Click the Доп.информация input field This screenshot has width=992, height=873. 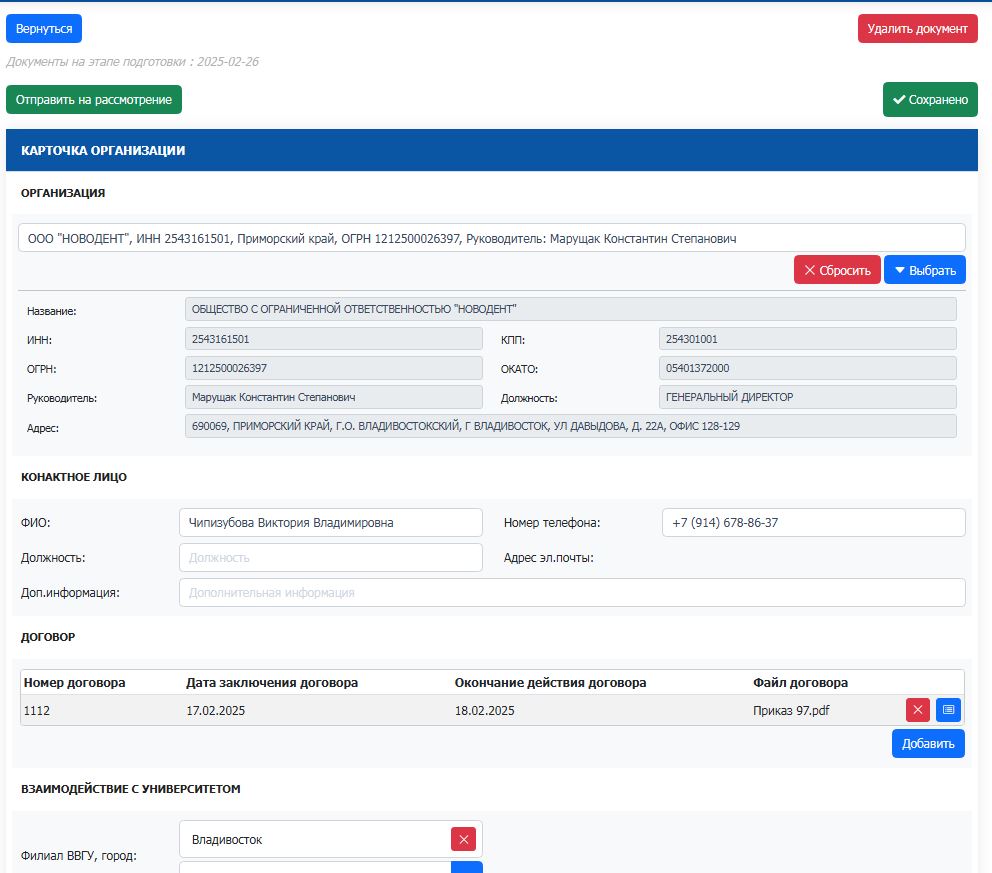click(571, 593)
